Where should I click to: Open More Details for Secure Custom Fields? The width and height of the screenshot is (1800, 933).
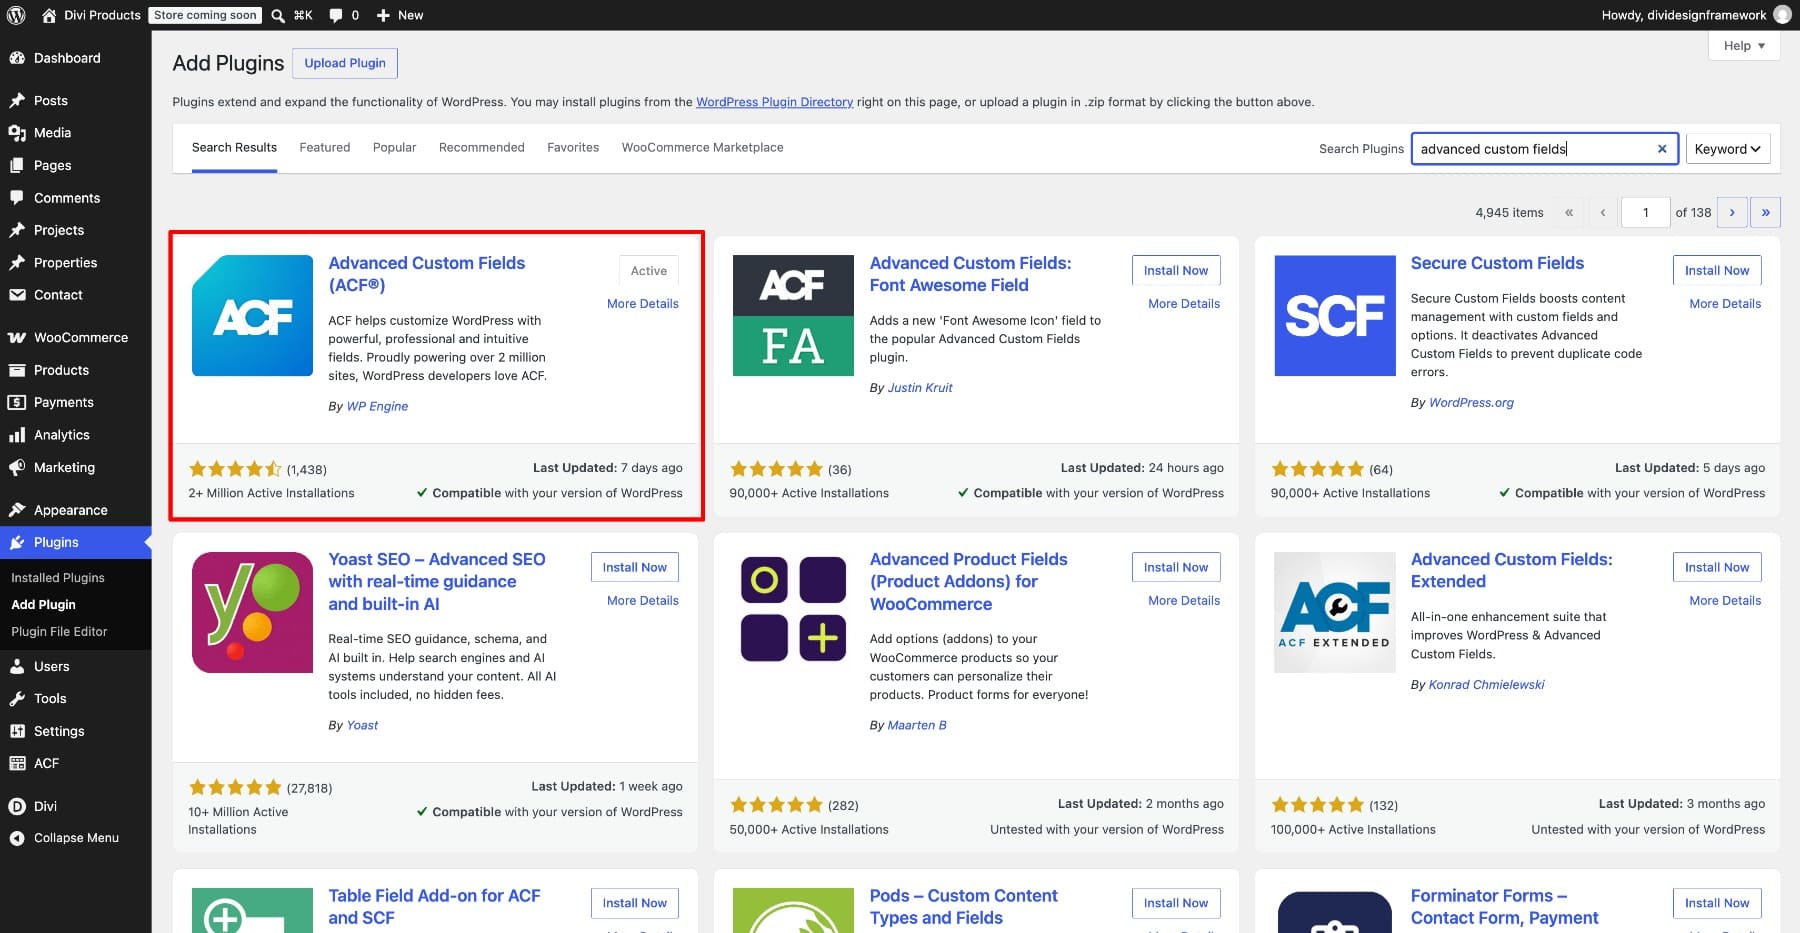click(x=1725, y=304)
